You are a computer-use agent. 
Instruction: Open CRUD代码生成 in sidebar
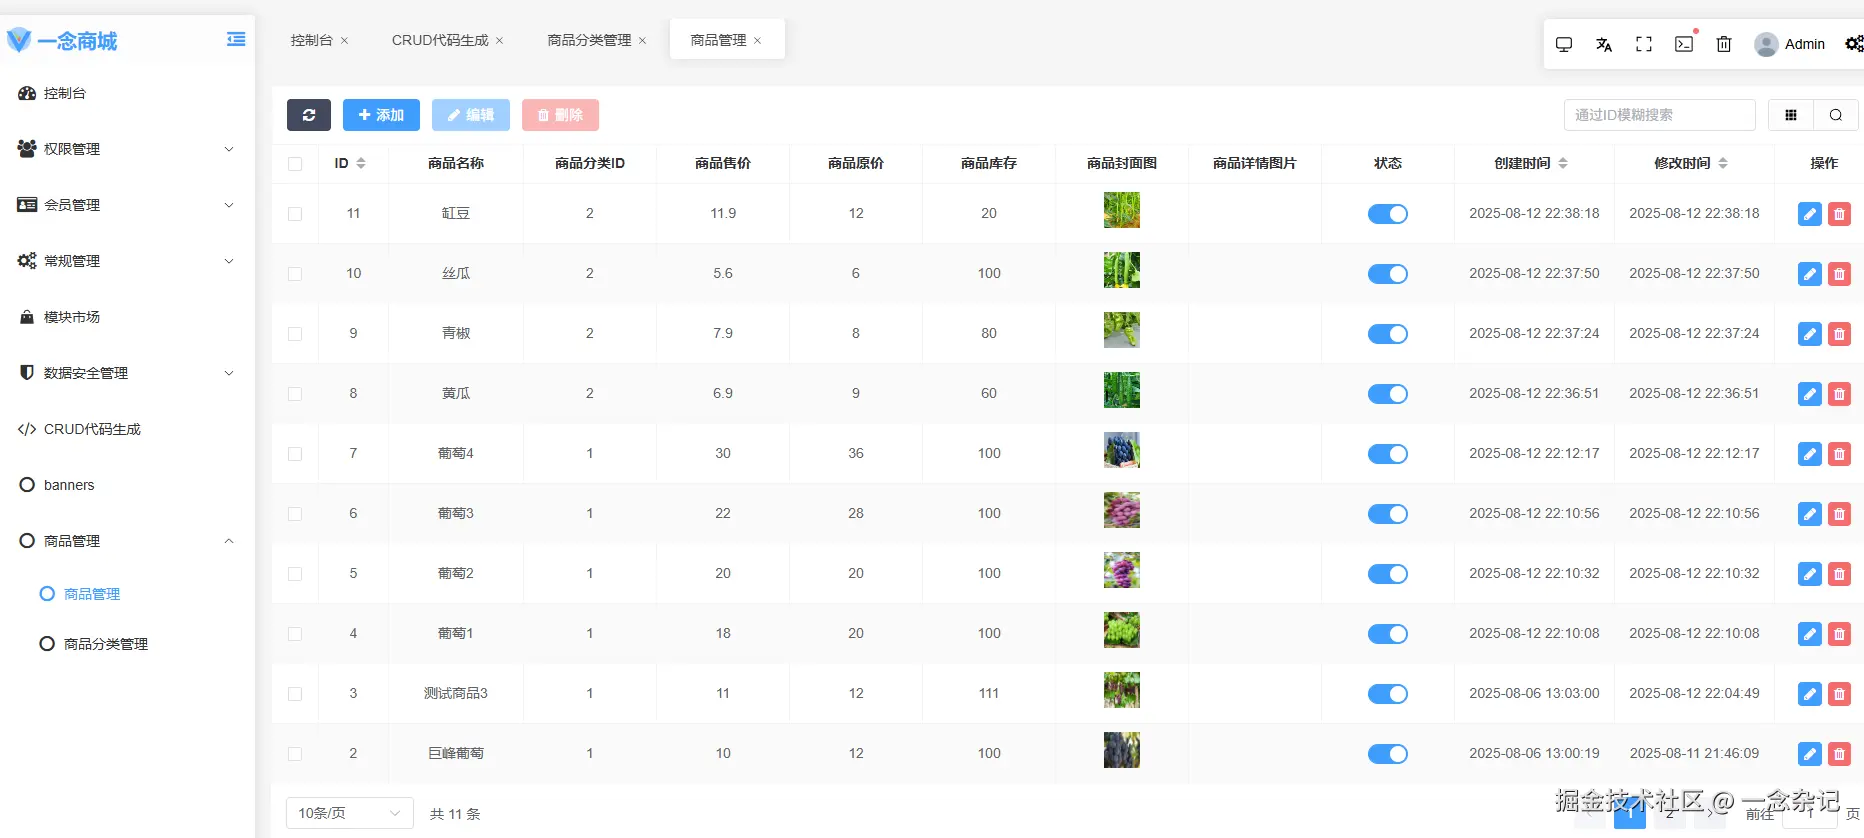(x=127, y=429)
